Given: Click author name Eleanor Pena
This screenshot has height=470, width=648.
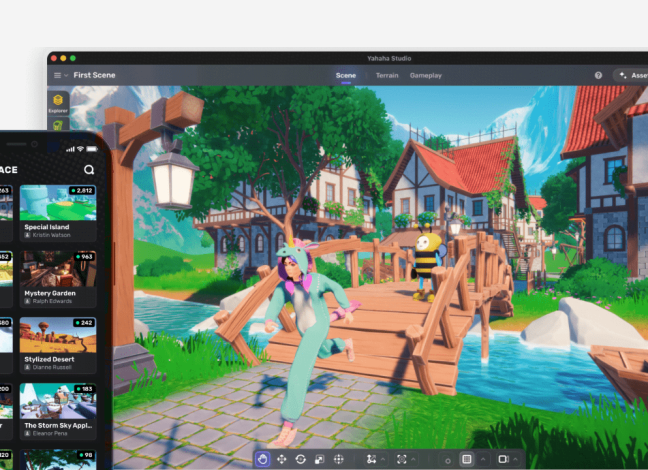Looking at the screenshot, I should 50,433.
